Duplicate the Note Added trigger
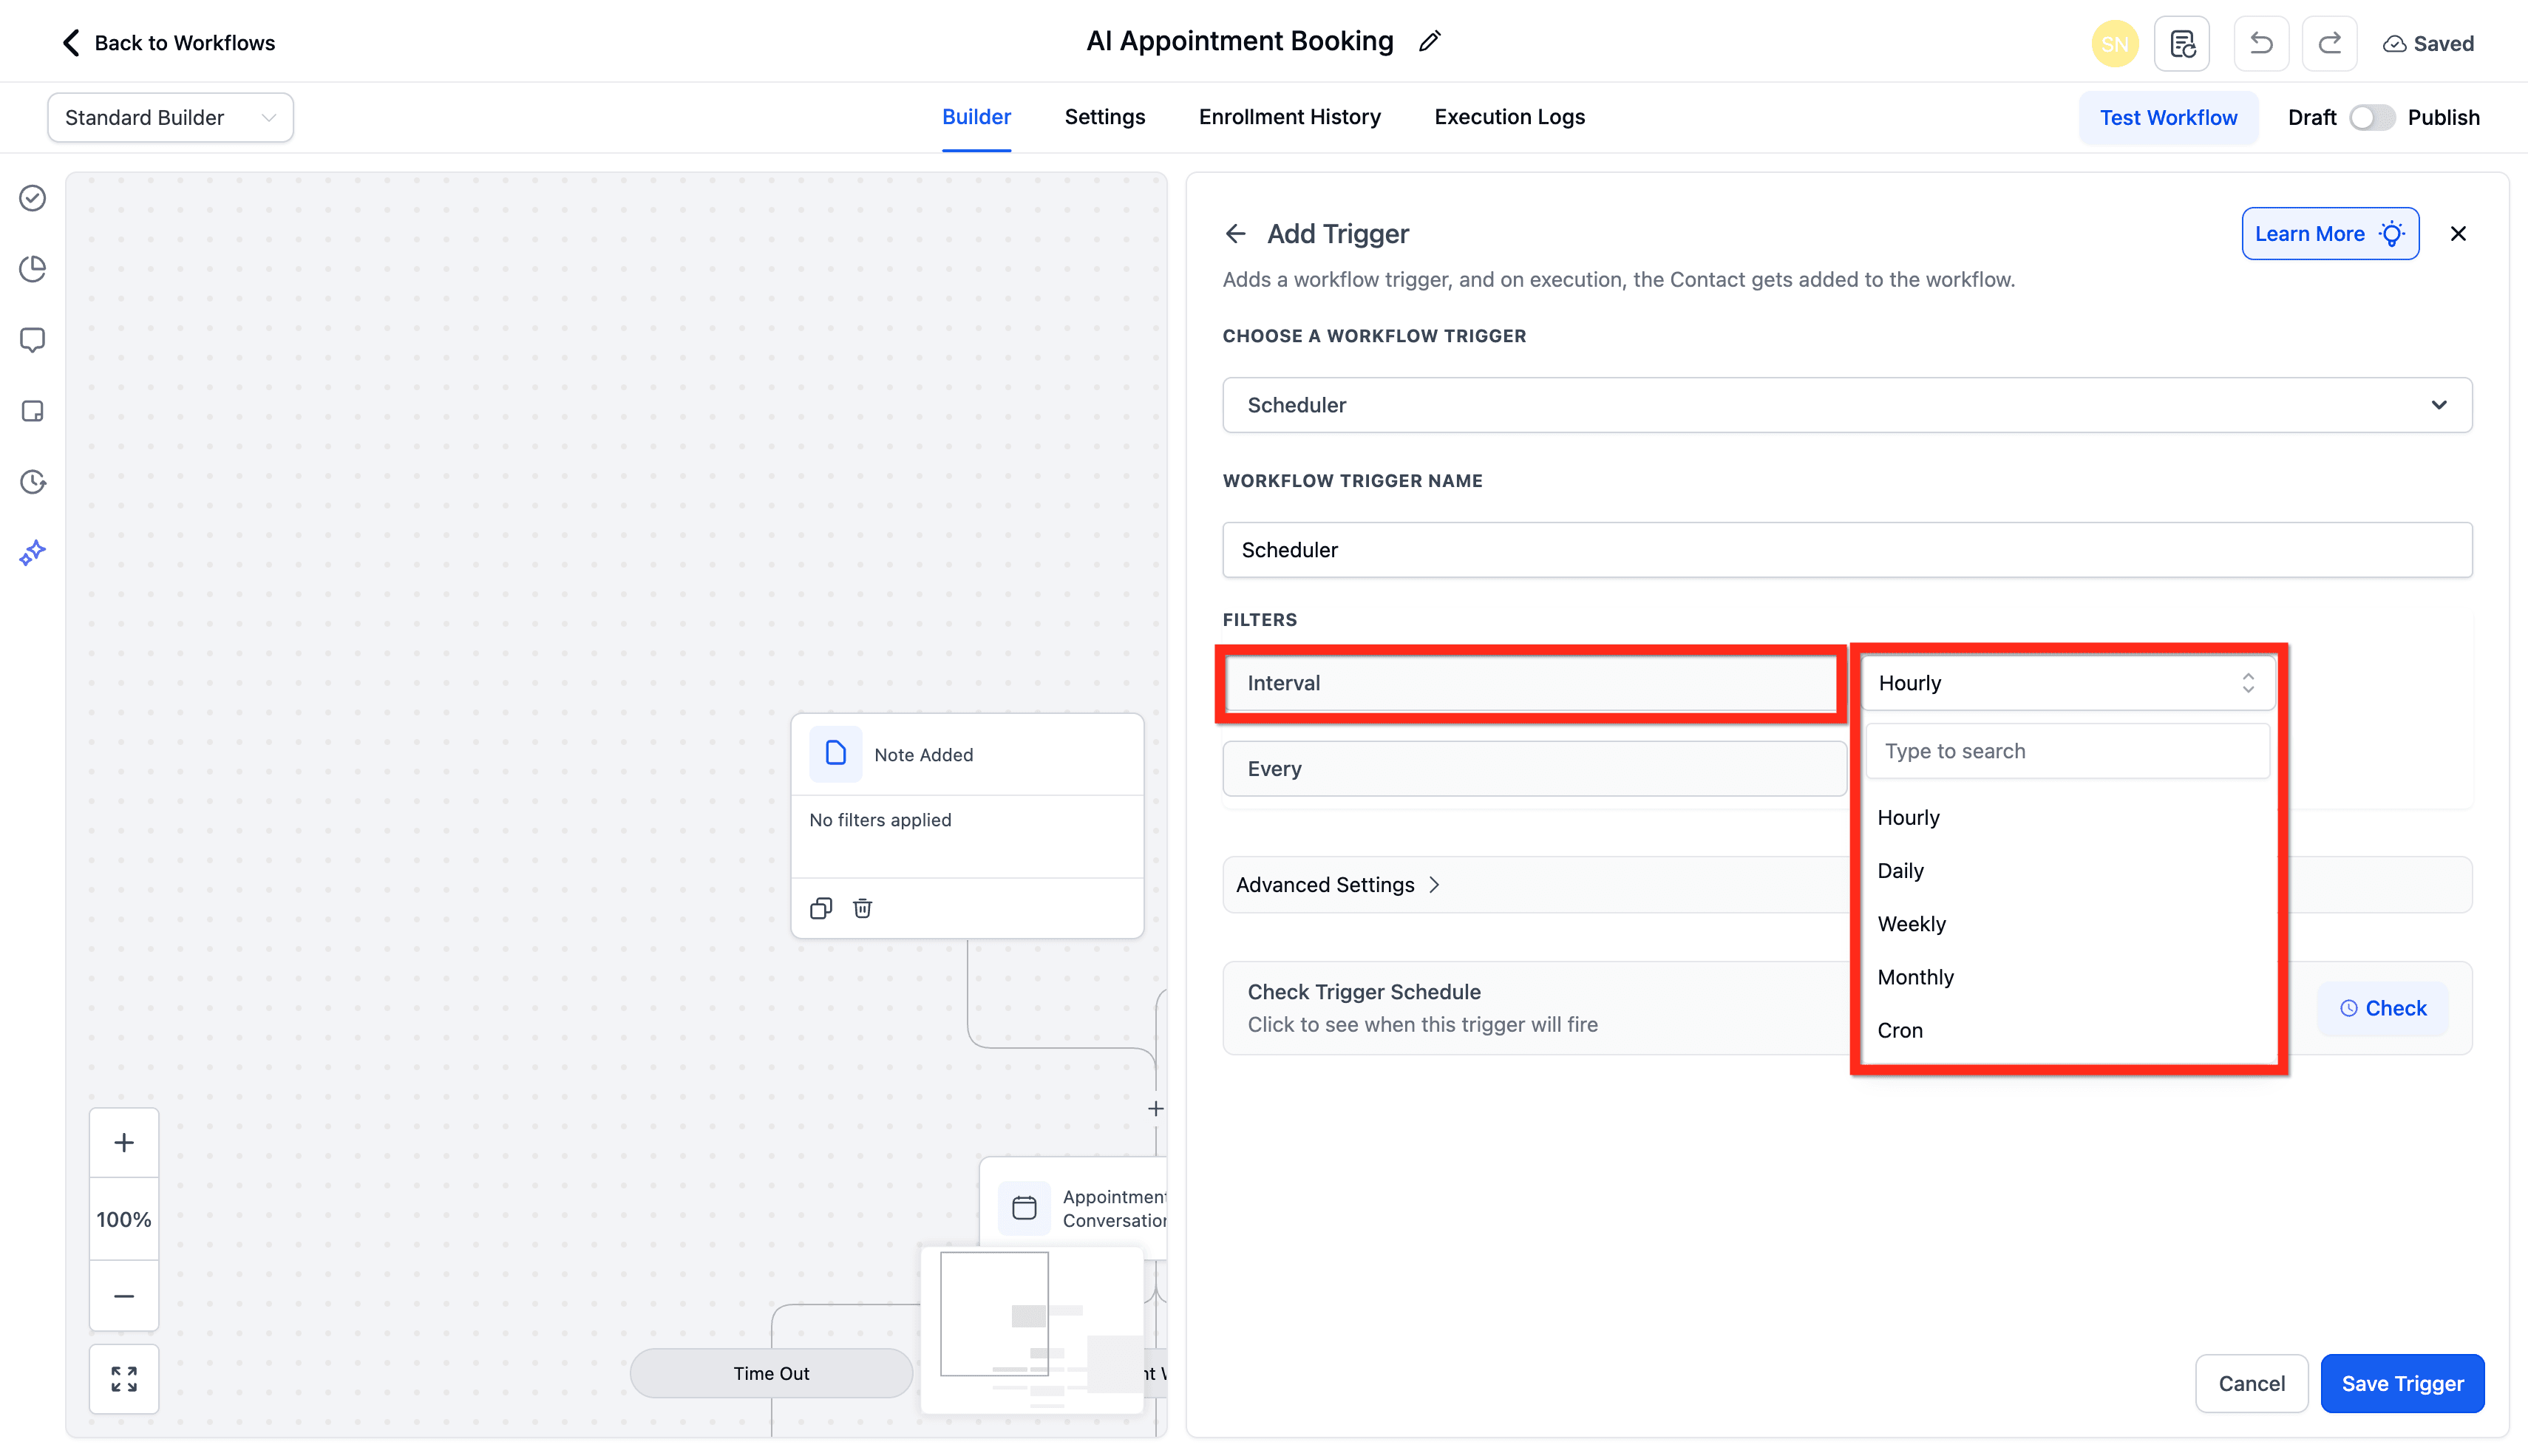The image size is (2528, 1456). point(821,908)
